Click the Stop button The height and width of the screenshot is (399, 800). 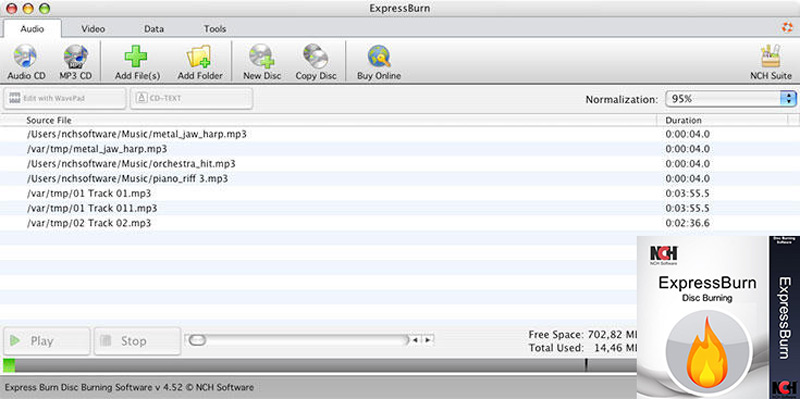point(137,341)
